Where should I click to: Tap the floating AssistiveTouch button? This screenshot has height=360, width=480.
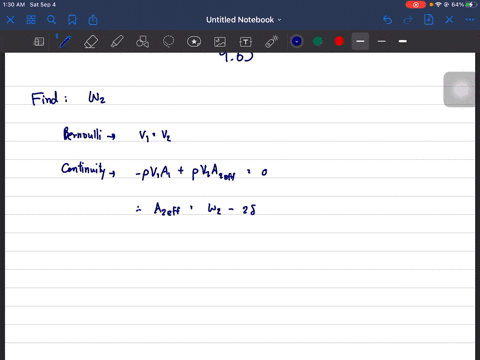click(461, 89)
